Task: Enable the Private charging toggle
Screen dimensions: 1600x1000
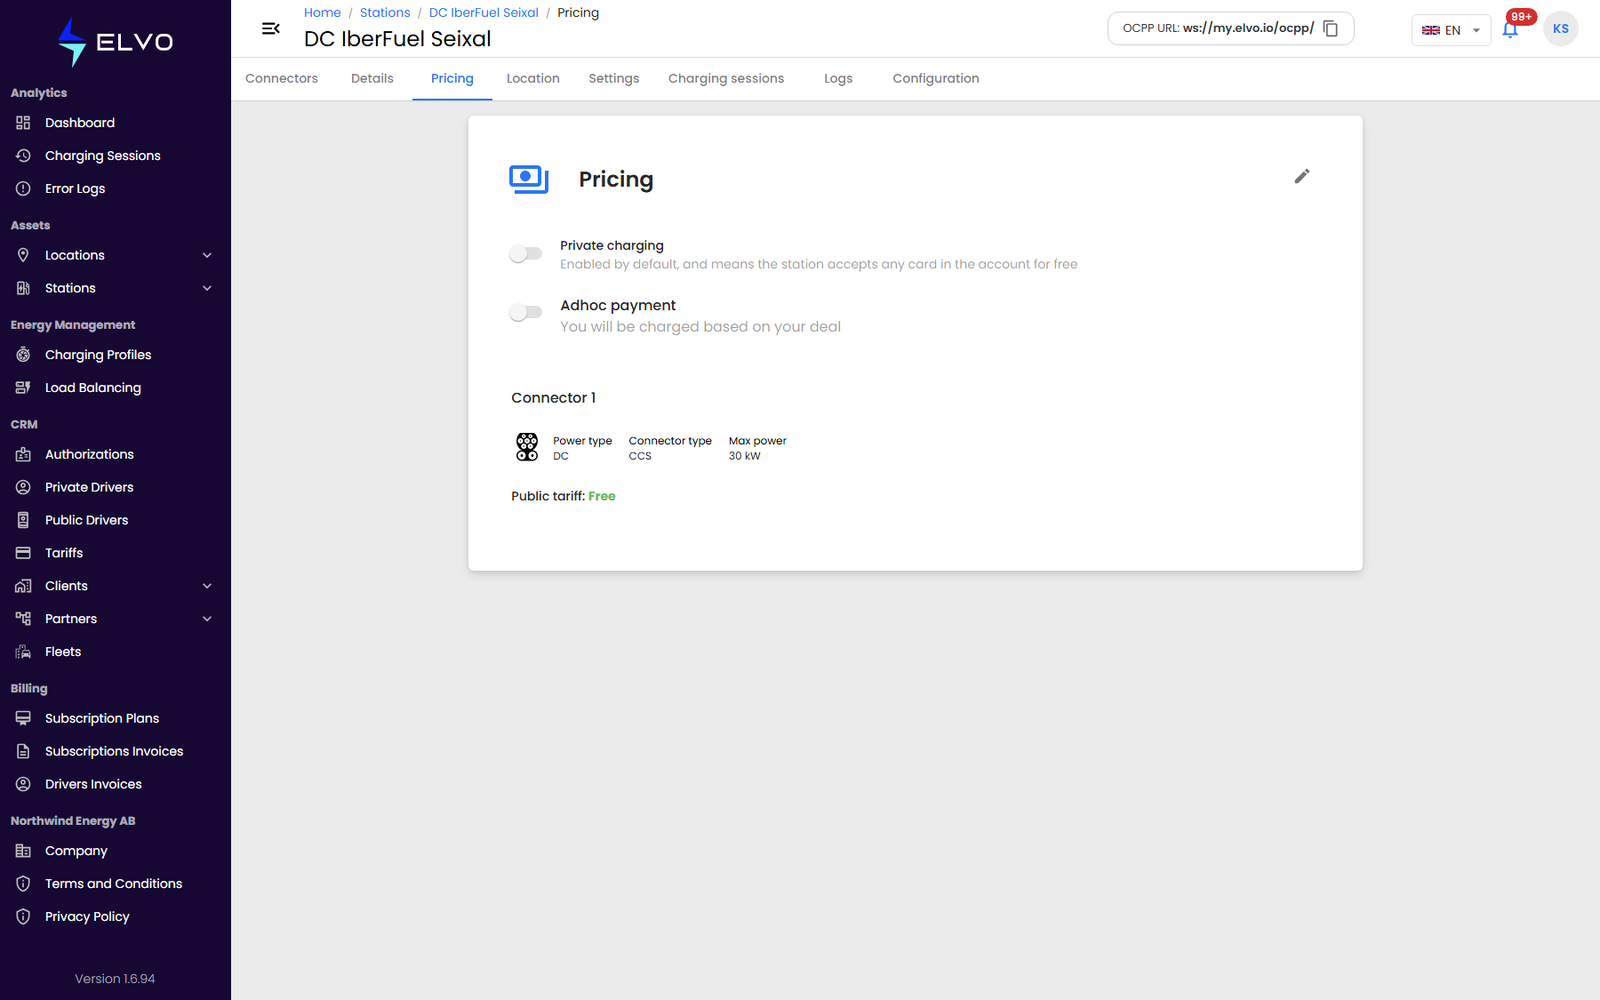Action: coord(525,254)
